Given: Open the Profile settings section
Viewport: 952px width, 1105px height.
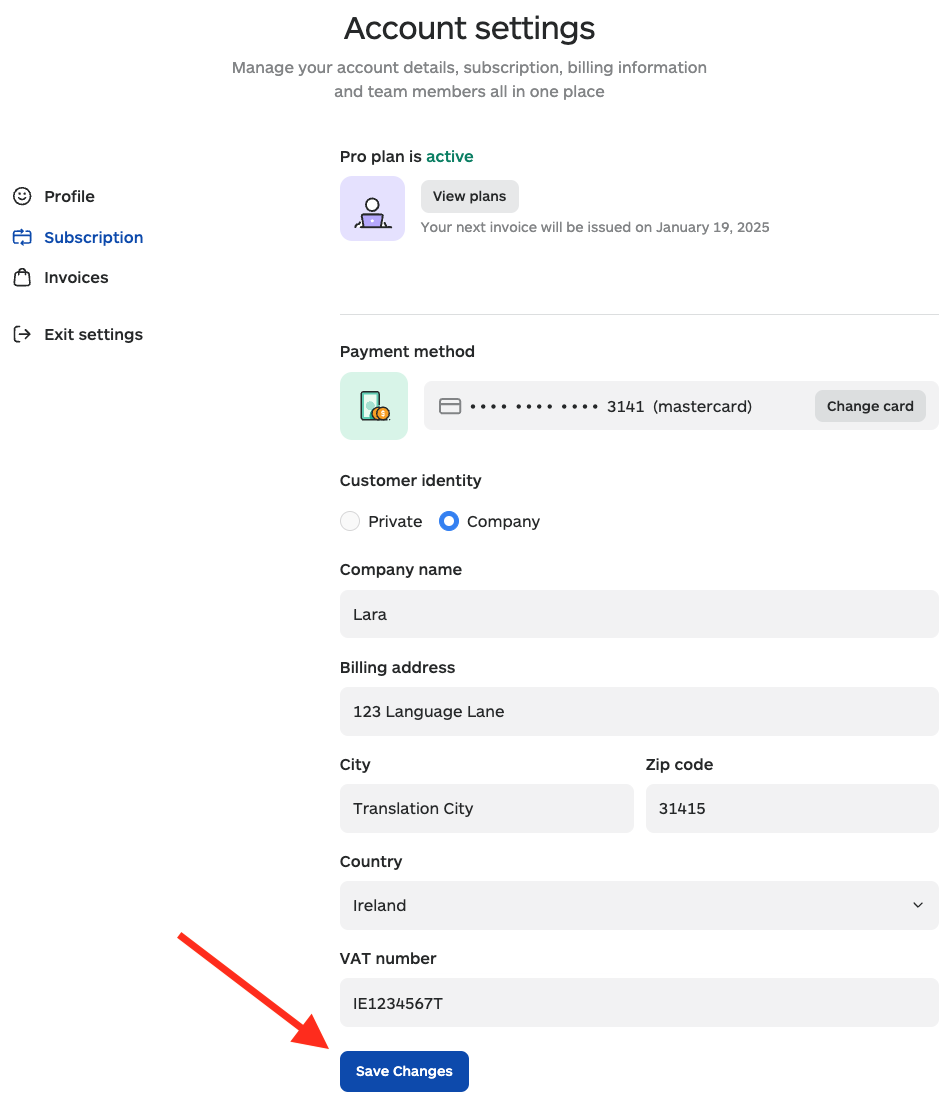Looking at the screenshot, I should (x=69, y=196).
